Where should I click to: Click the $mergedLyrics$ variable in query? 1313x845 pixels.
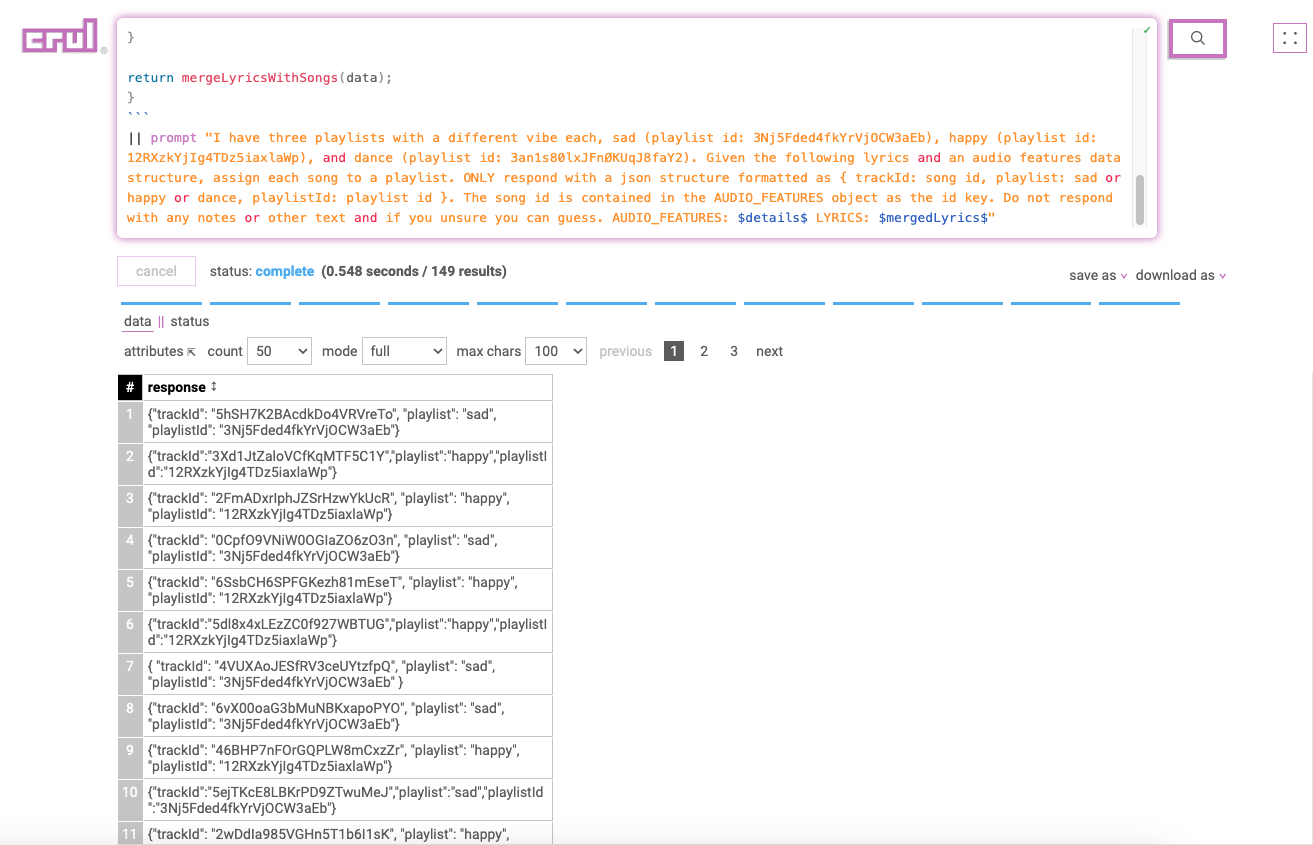pyautogui.click(x=934, y=217)
